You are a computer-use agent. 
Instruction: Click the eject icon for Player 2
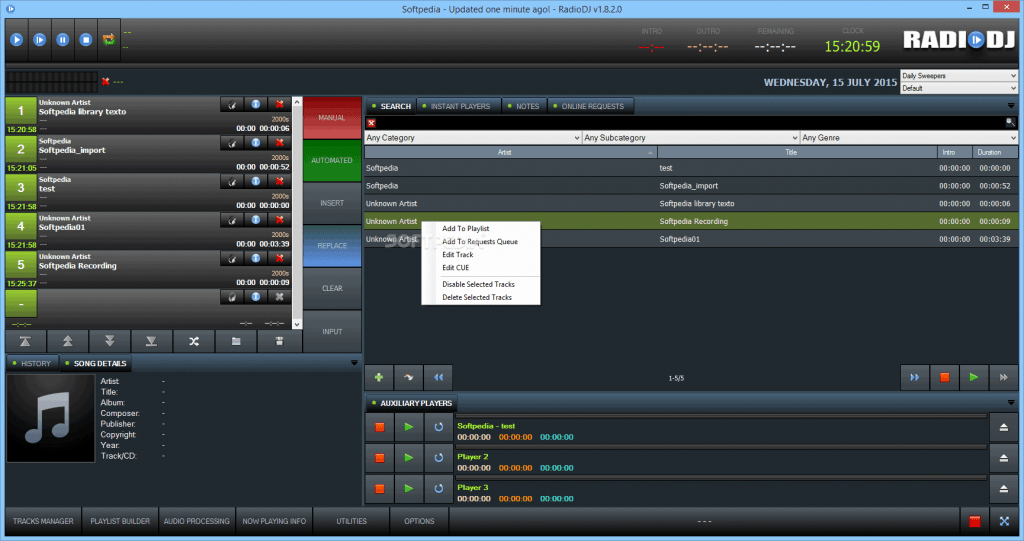tap(1004, 457)
